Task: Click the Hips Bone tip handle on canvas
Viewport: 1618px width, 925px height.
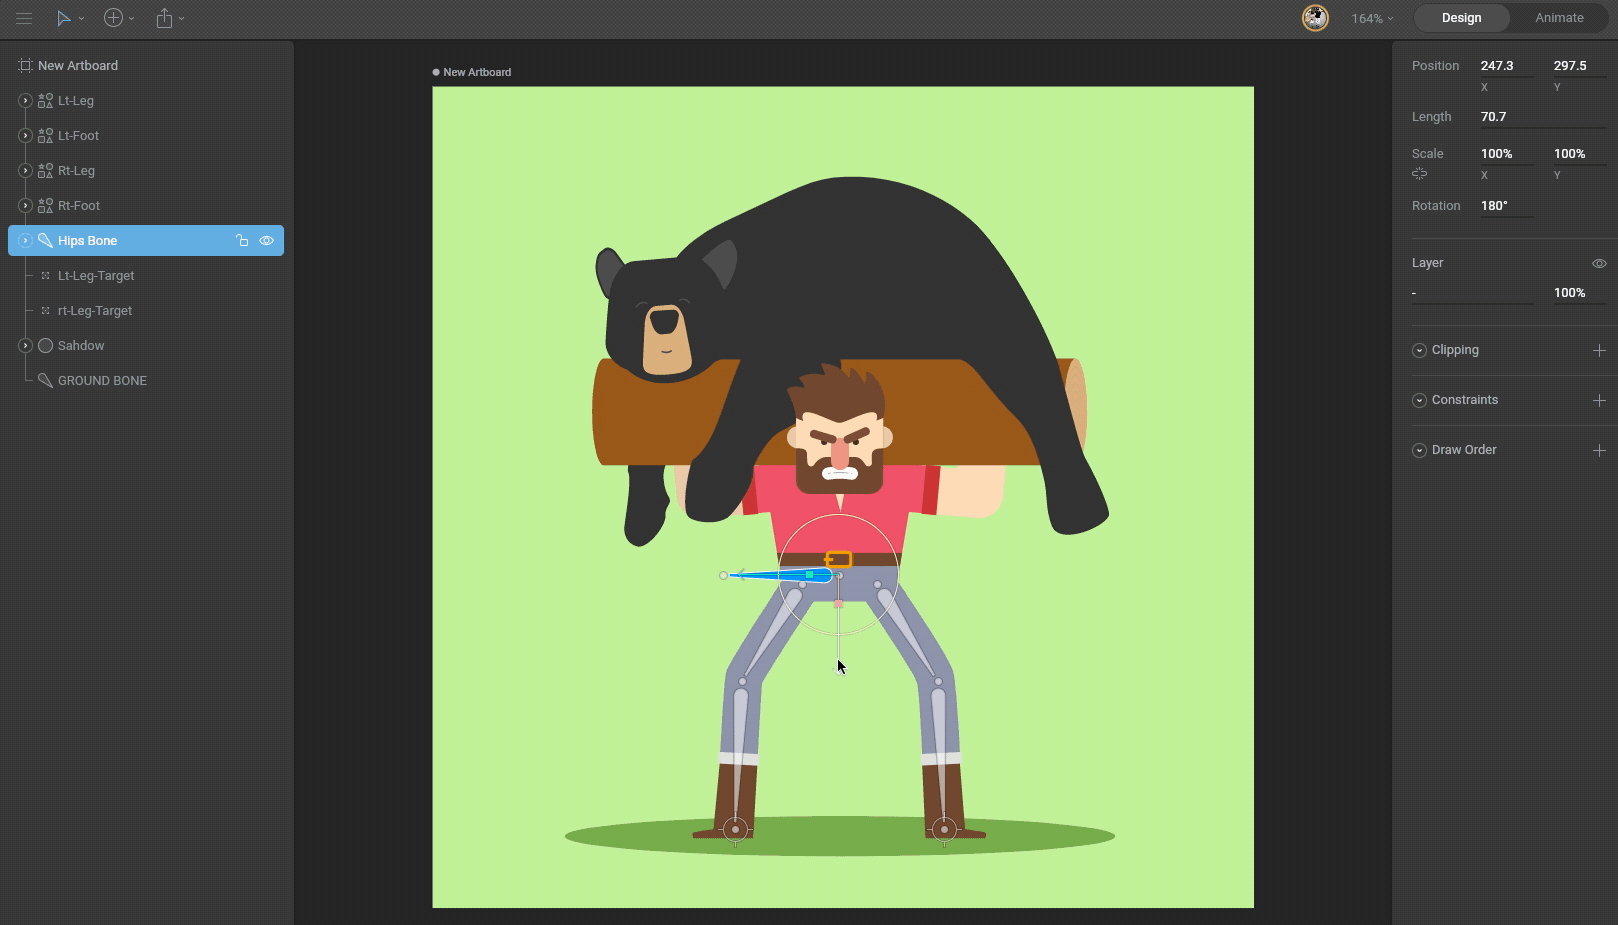Action: point(724,576)
